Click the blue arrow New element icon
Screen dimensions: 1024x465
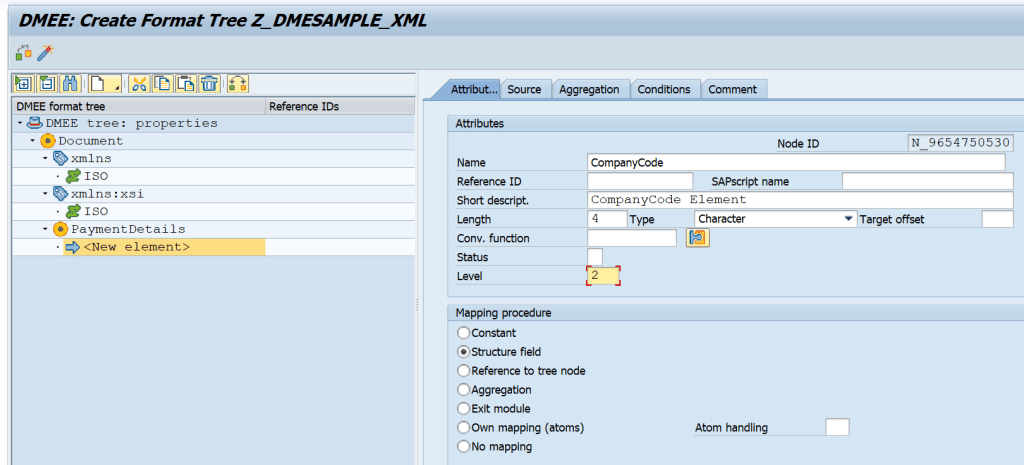pos(73,247)
